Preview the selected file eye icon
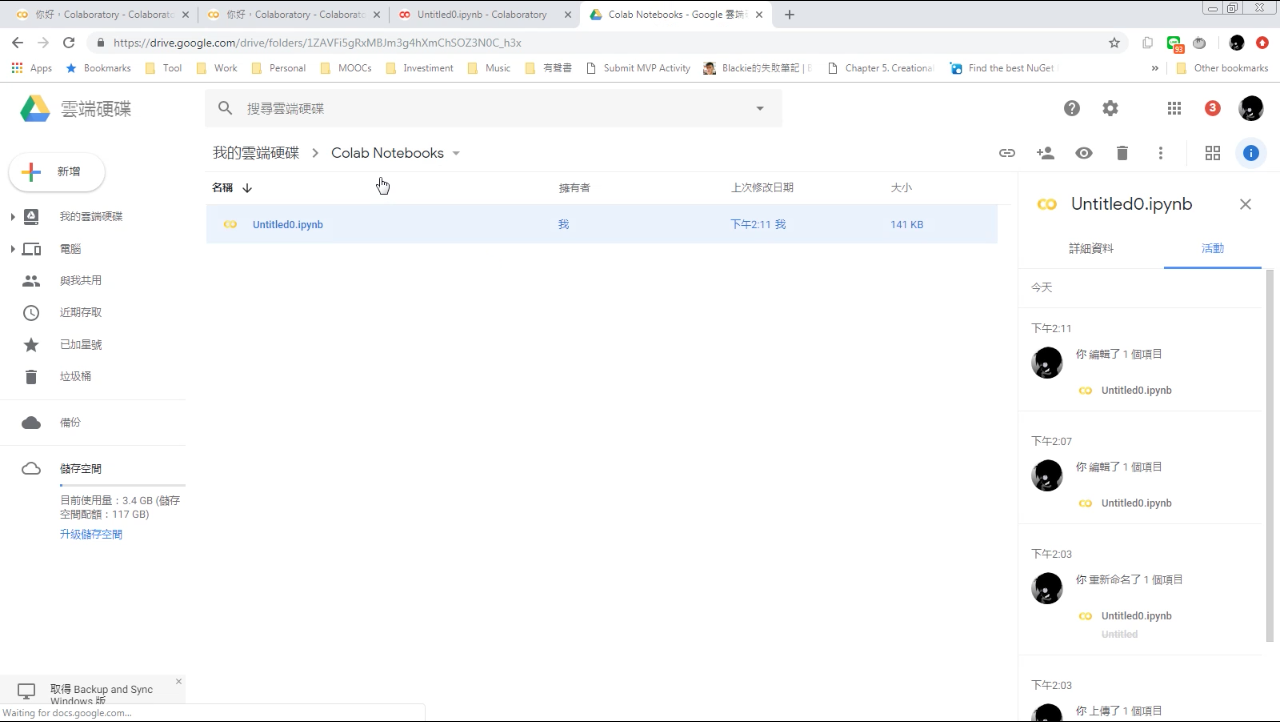Image resolution: width=1280 pixels, height=722 pixels. (x=1084, y=153)
